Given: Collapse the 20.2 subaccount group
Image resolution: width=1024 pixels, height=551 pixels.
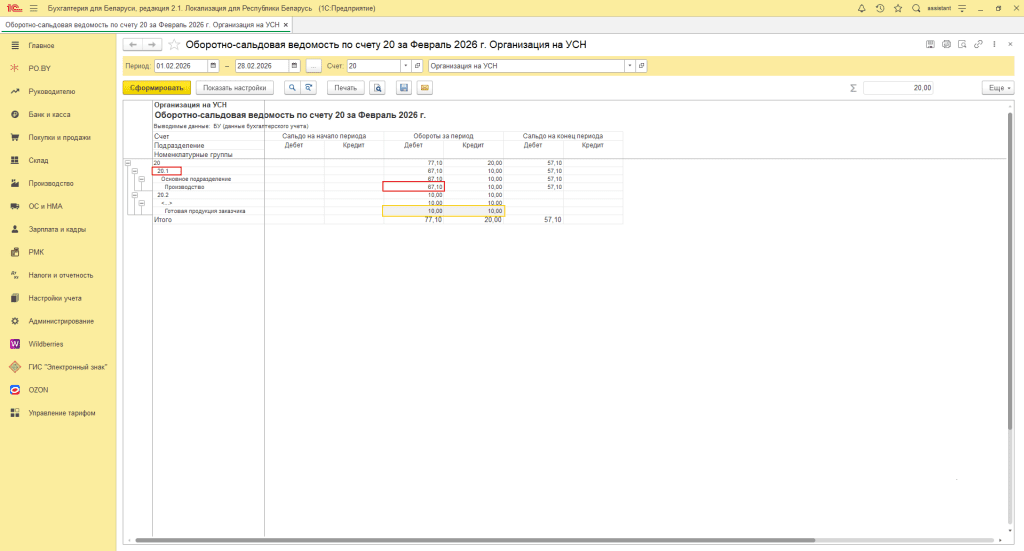Looking at the screenshot, I should pyautogui.click(x=134, y=195).
